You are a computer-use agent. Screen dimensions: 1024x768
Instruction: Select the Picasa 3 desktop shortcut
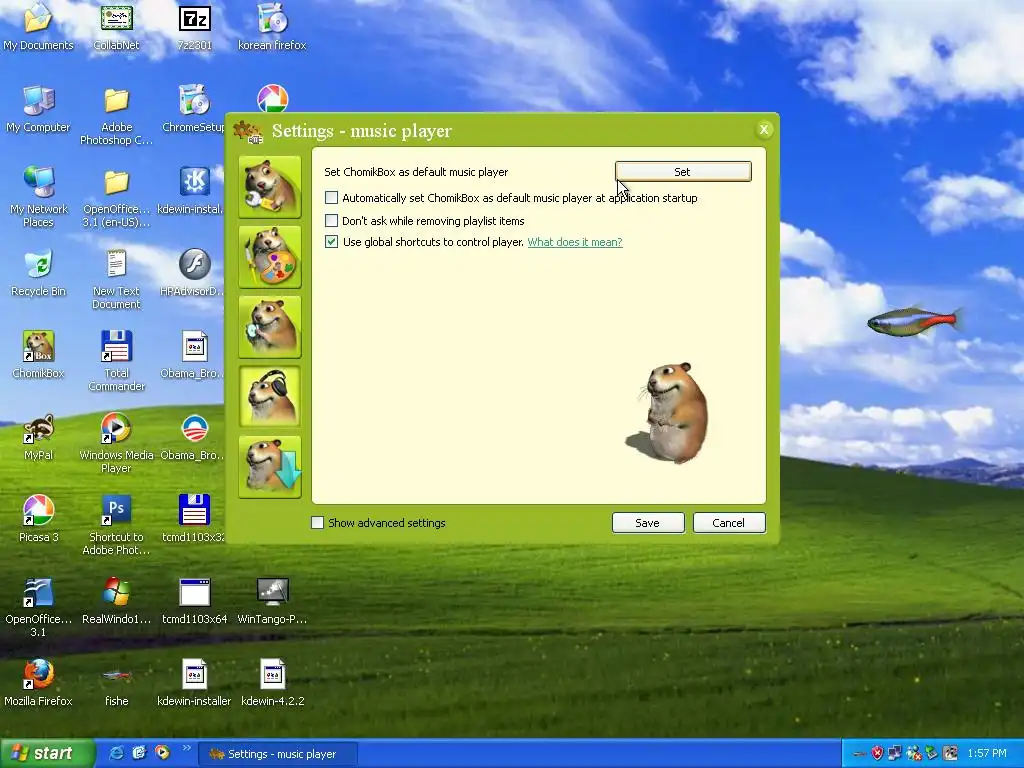(x=38, y=519)
